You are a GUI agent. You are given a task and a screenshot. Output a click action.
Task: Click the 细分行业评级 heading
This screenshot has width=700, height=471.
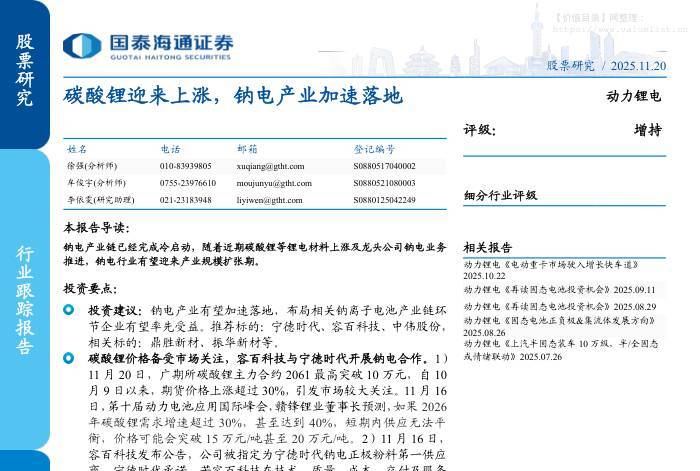click(500, 195)
